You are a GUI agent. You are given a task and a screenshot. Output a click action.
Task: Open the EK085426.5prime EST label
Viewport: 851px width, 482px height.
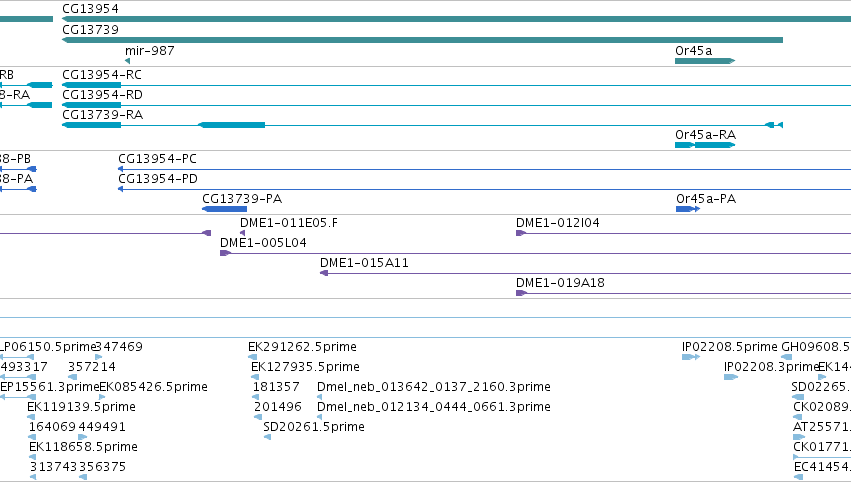(154, 387)
